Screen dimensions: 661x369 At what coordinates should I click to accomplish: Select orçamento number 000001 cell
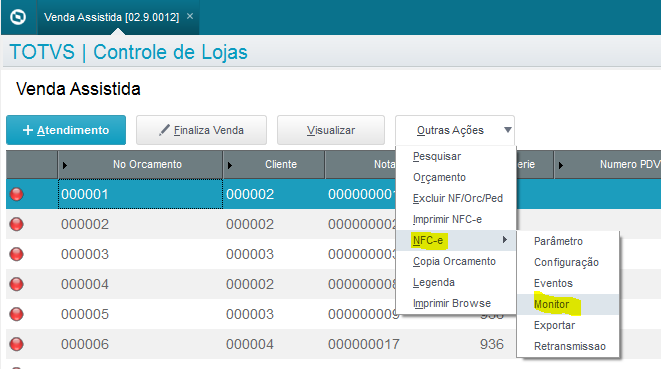point(140,194)
